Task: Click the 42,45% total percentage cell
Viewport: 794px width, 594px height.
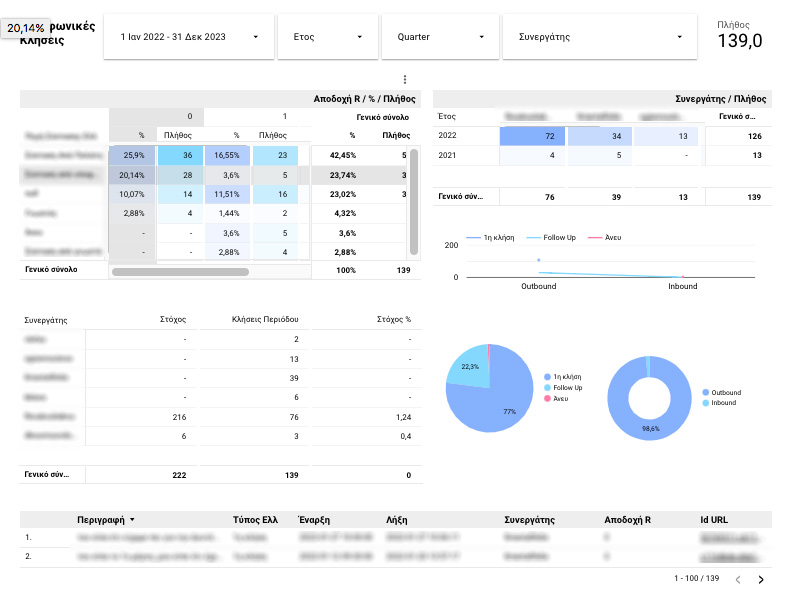Action: tap(343, 155)
